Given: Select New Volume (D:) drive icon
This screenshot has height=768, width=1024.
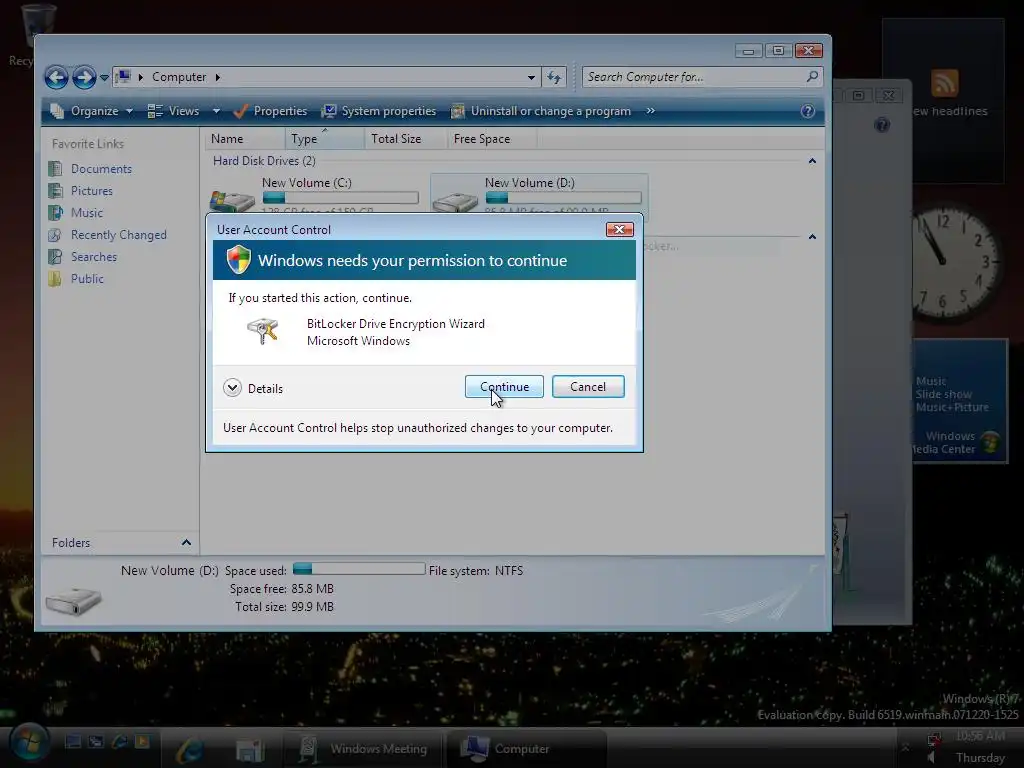Looking at the screenshot, I should tap(455, 201).
